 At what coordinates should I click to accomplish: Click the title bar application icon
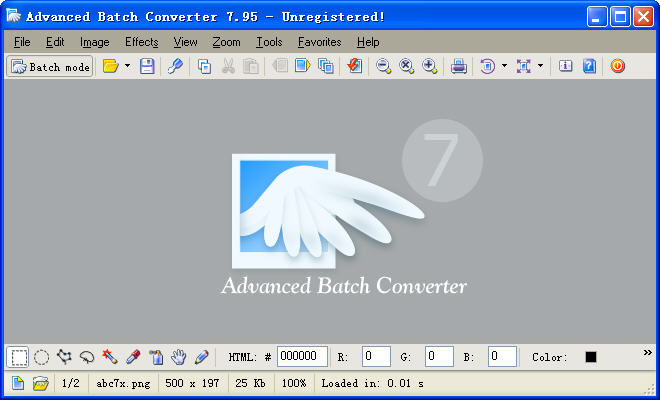(x=13, y=16)
